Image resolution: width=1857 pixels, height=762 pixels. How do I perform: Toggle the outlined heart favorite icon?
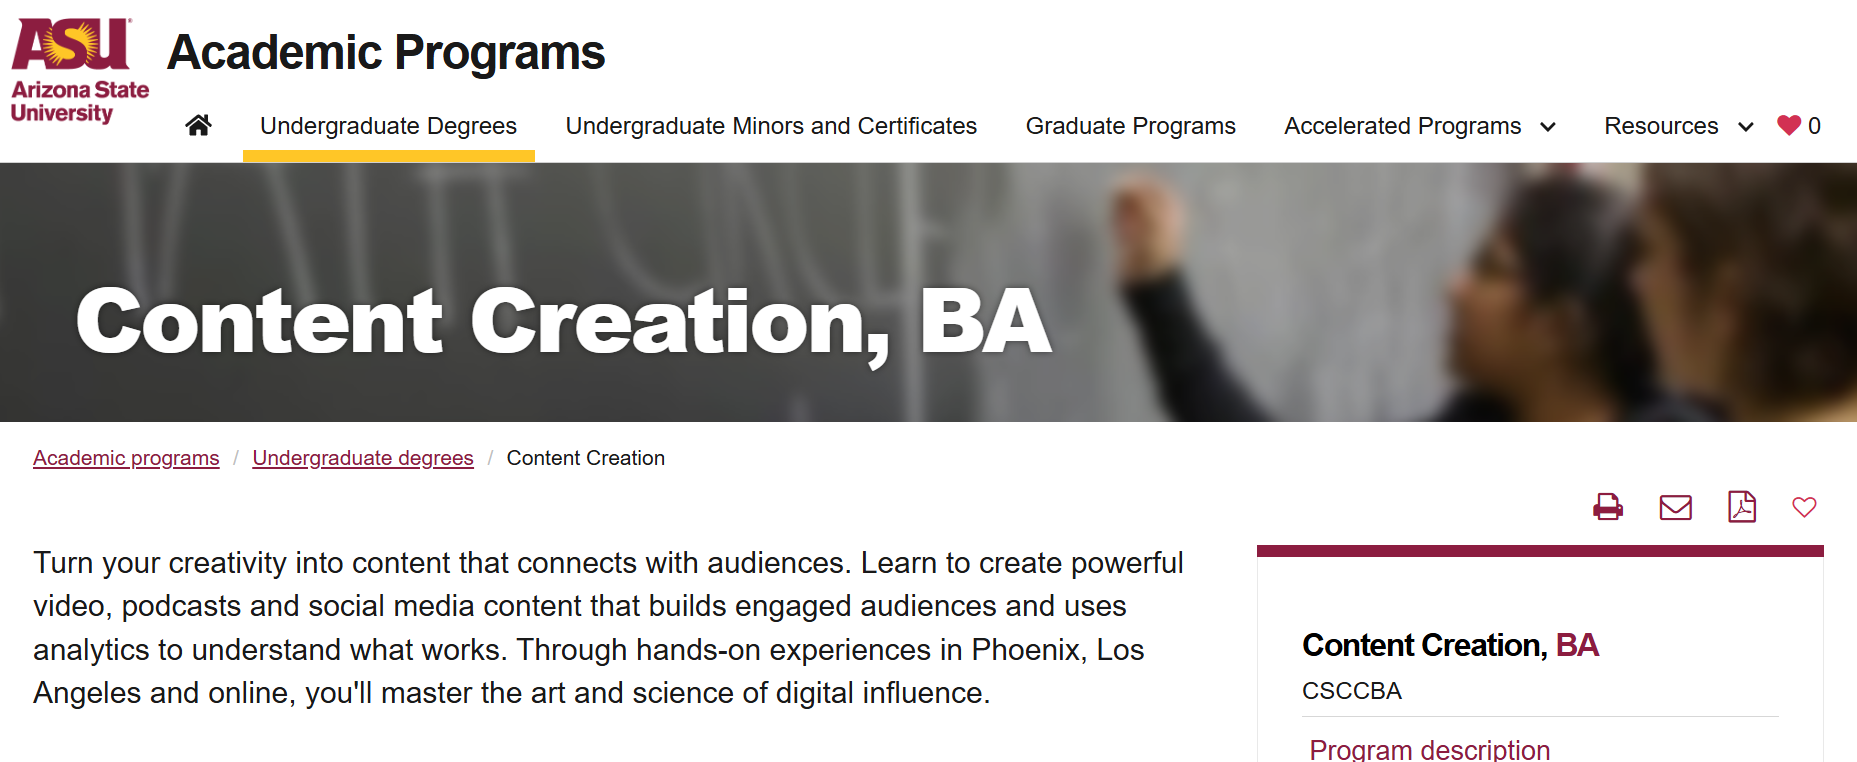(1804, 507)
